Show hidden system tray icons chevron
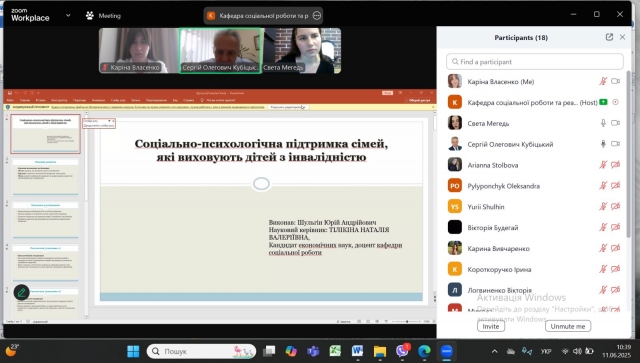Viewport: 640px width, 363px height. point(494,351)
